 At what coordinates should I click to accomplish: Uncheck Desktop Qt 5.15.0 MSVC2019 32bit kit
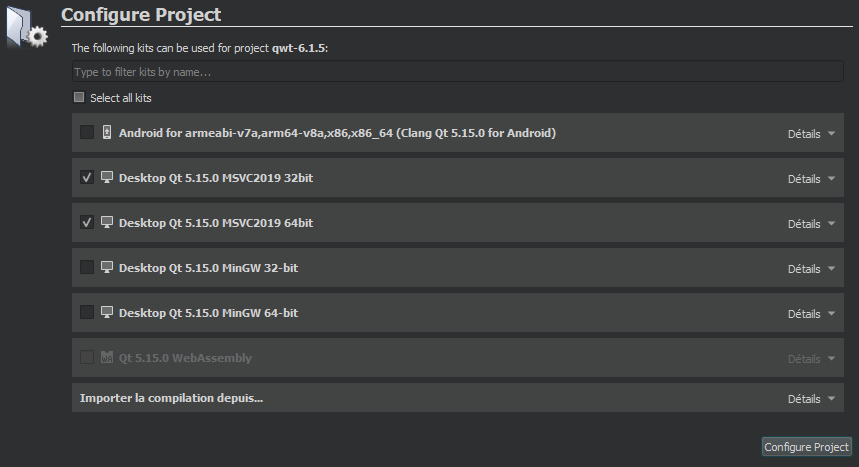(87, 177)
